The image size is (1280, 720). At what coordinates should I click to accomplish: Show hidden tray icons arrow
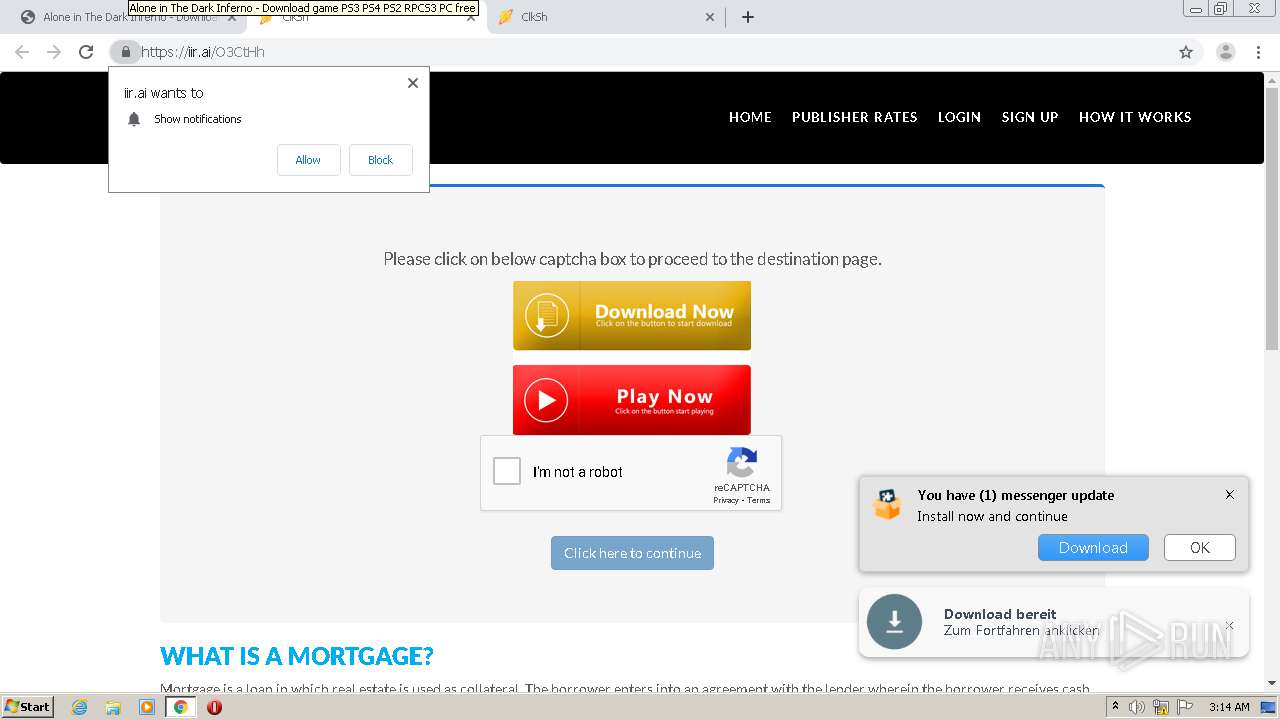[1116, 707]
